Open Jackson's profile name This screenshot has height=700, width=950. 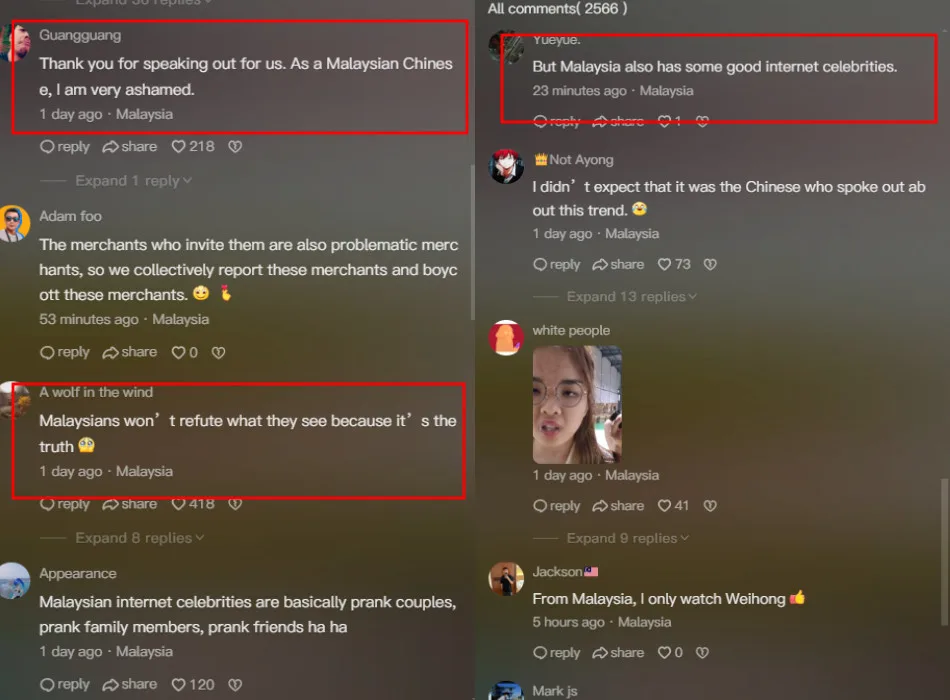[x=557, y=572]
